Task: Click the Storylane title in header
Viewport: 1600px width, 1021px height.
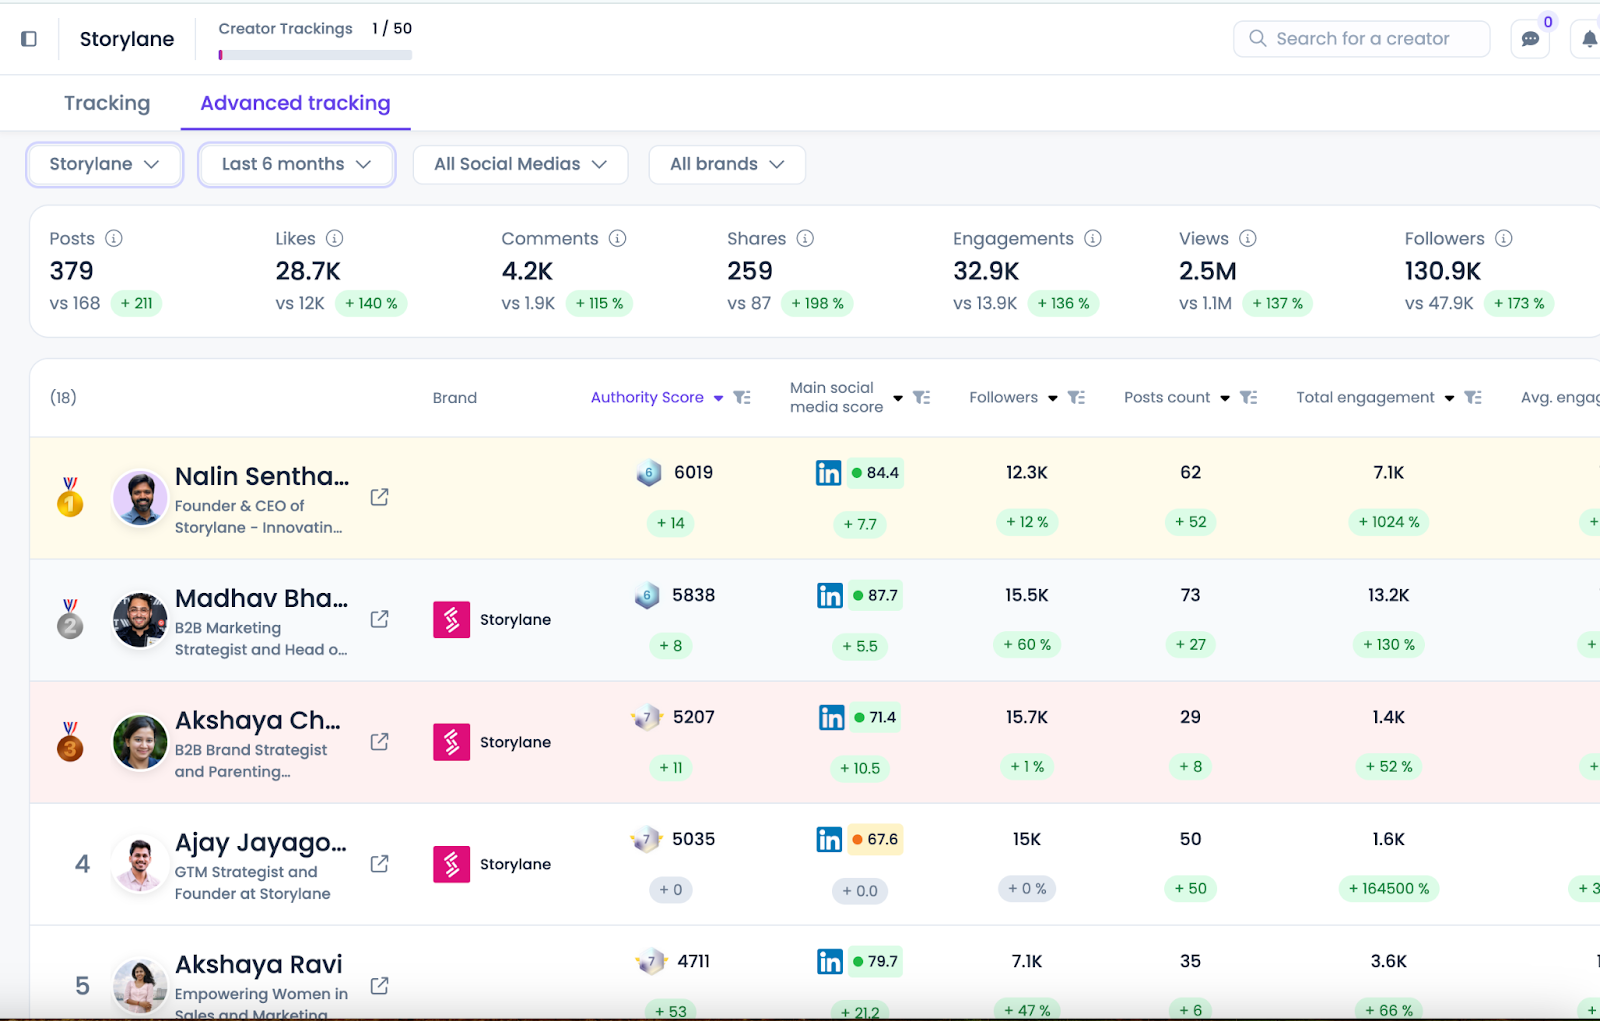Action: click(x=127, y=39)
